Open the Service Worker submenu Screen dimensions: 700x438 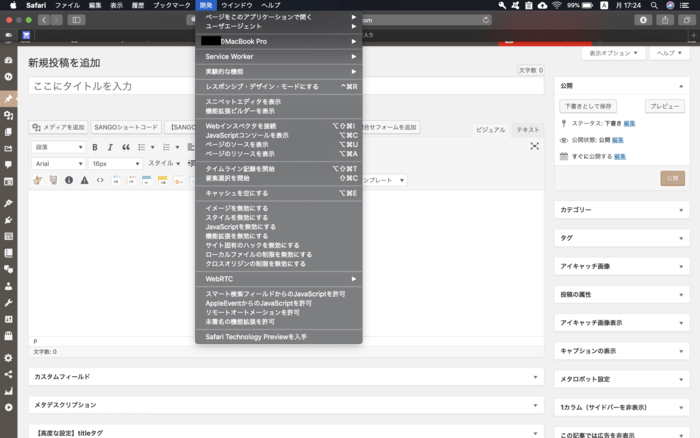click(279, 56)
